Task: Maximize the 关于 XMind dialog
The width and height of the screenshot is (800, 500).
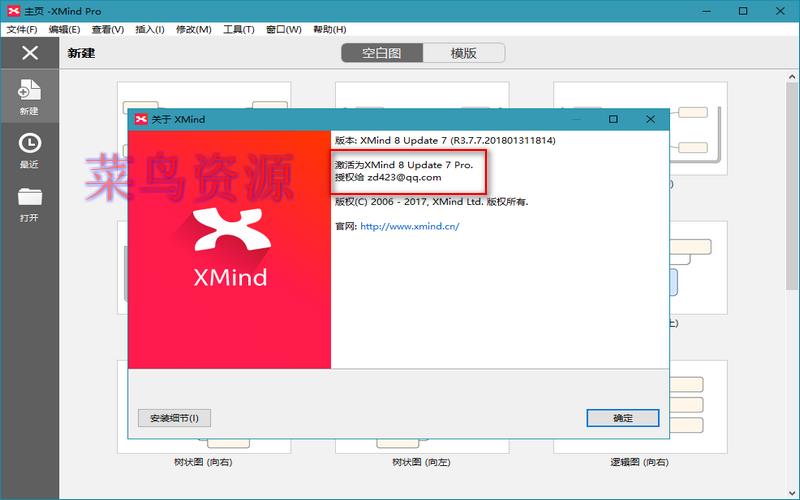Action: 613,119
